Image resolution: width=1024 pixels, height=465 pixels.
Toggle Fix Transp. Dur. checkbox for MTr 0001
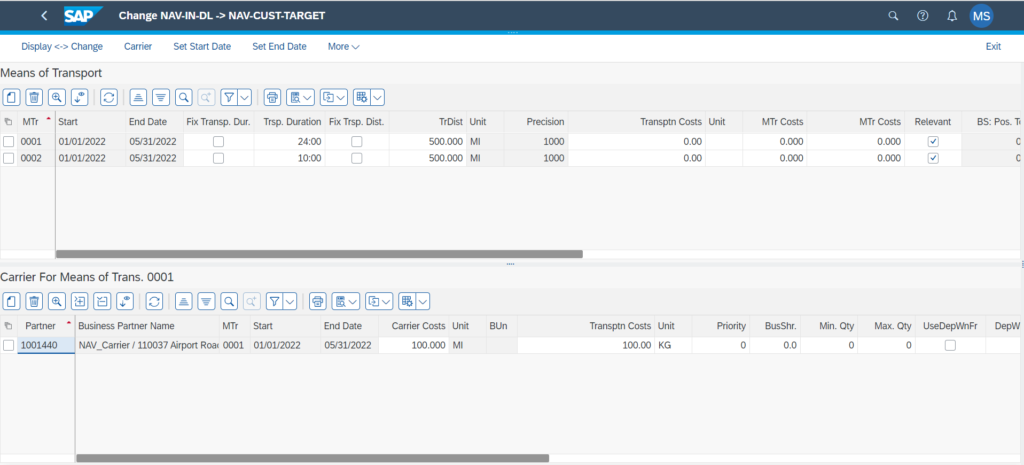point(218,142)
